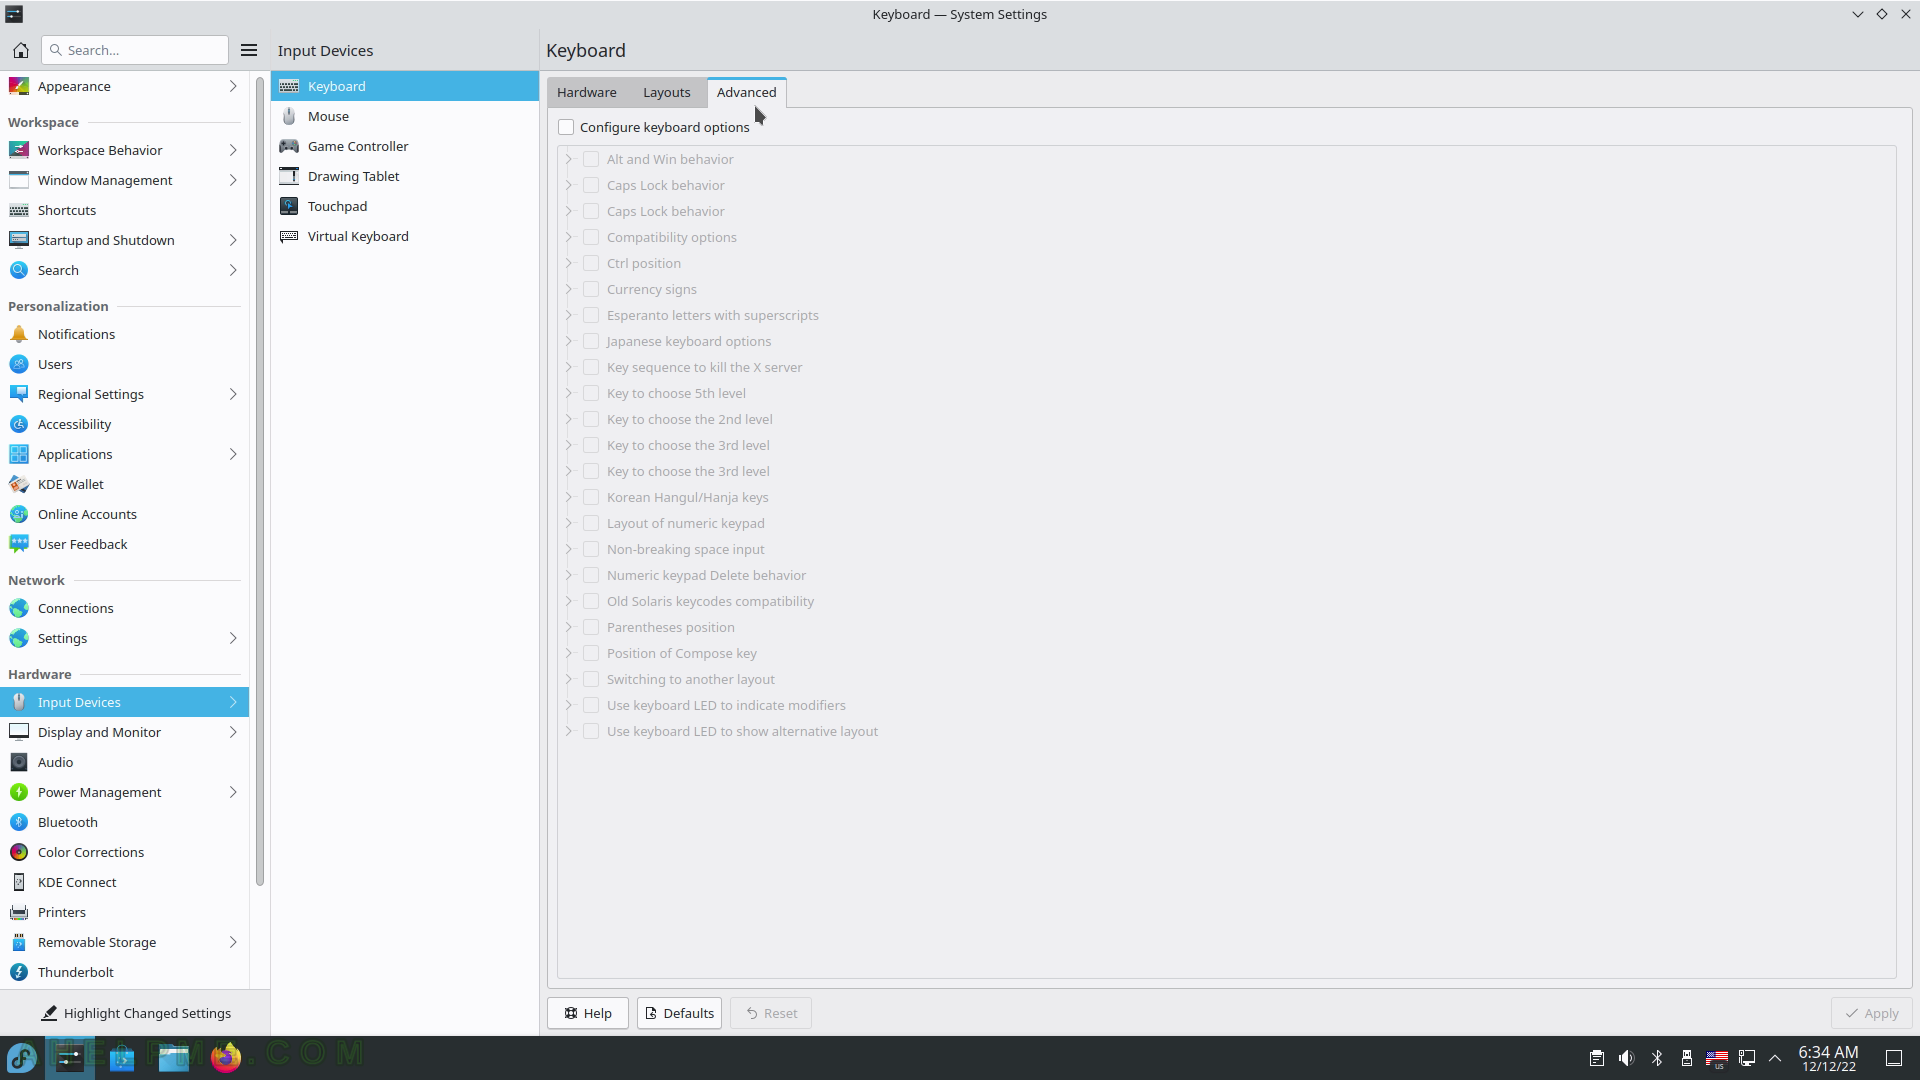Expand Parentheses position row
Image resolution: width=1920 pixels, height=1080 pixels.
[x=569, y=627]
